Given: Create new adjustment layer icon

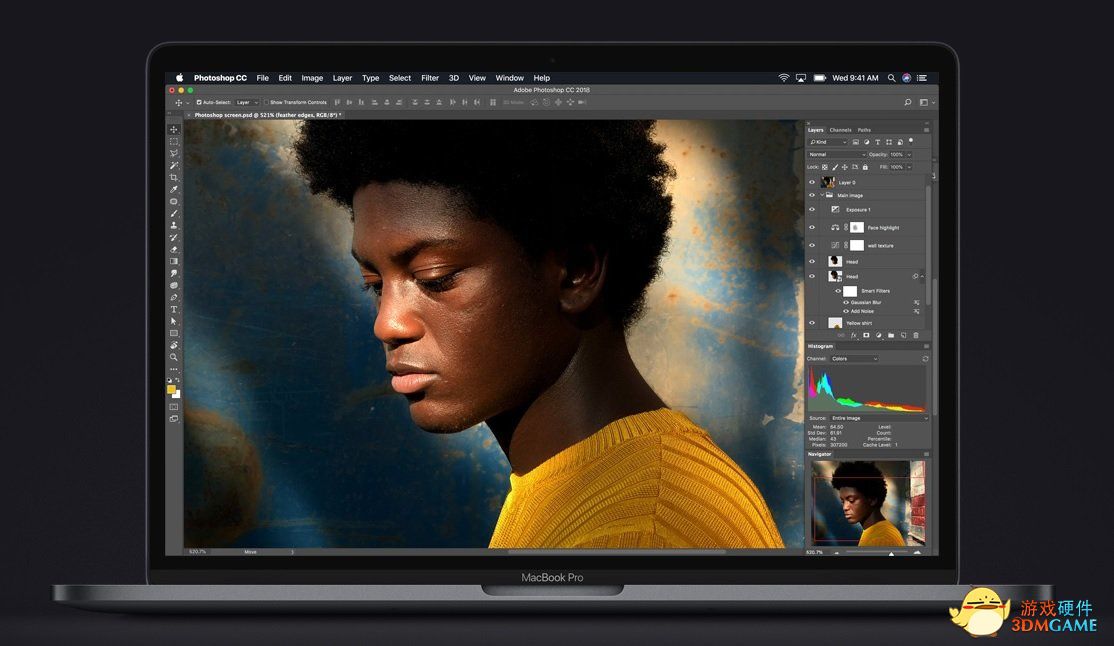Looking at the screenshot, I should point(879,335).
